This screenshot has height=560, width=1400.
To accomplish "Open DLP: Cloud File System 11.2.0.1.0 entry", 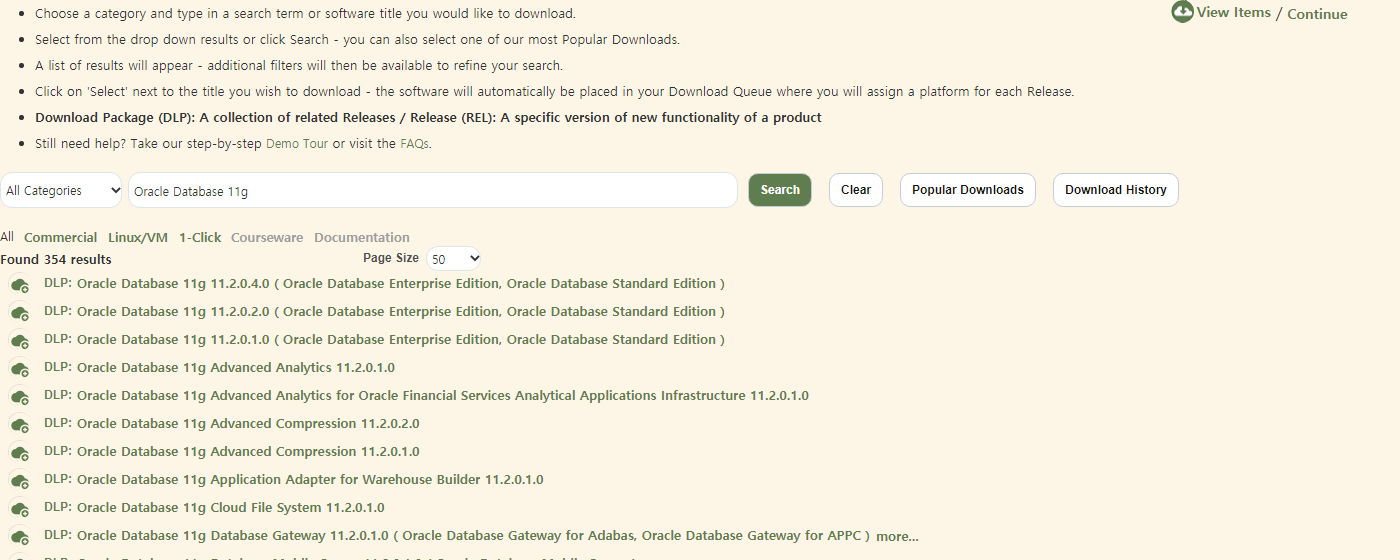I will point(214,507).
